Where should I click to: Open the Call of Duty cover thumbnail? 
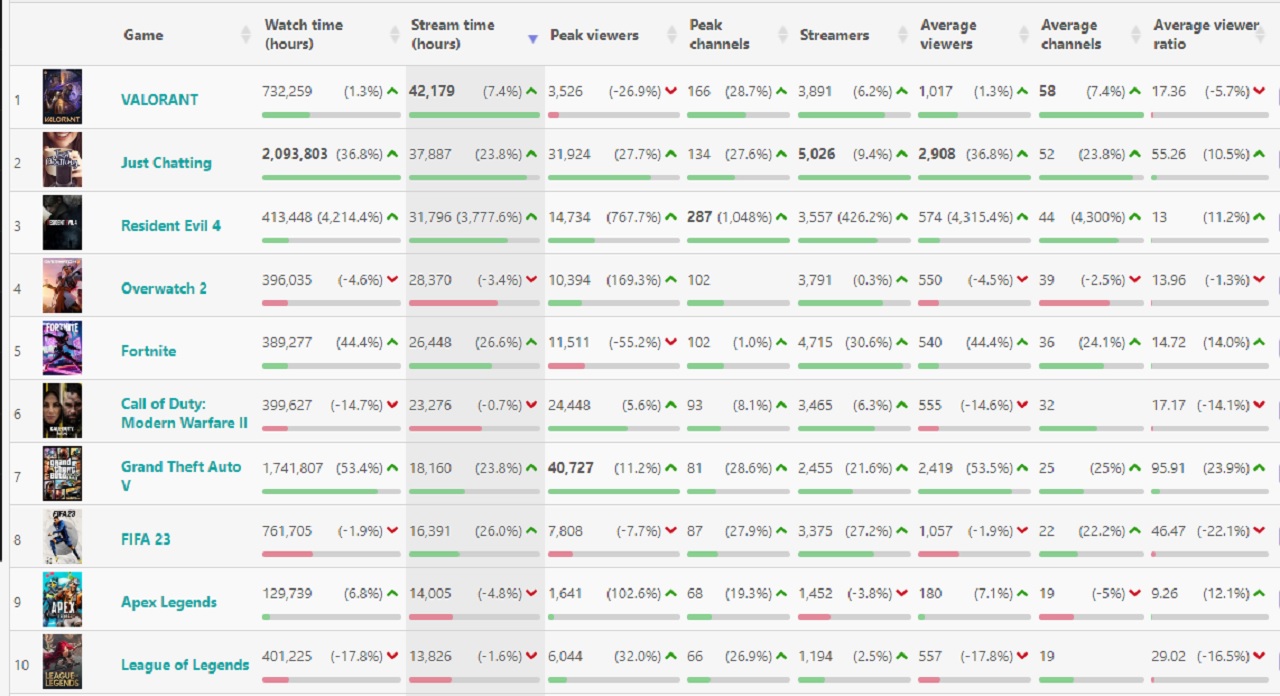click(x=62, y=412)
